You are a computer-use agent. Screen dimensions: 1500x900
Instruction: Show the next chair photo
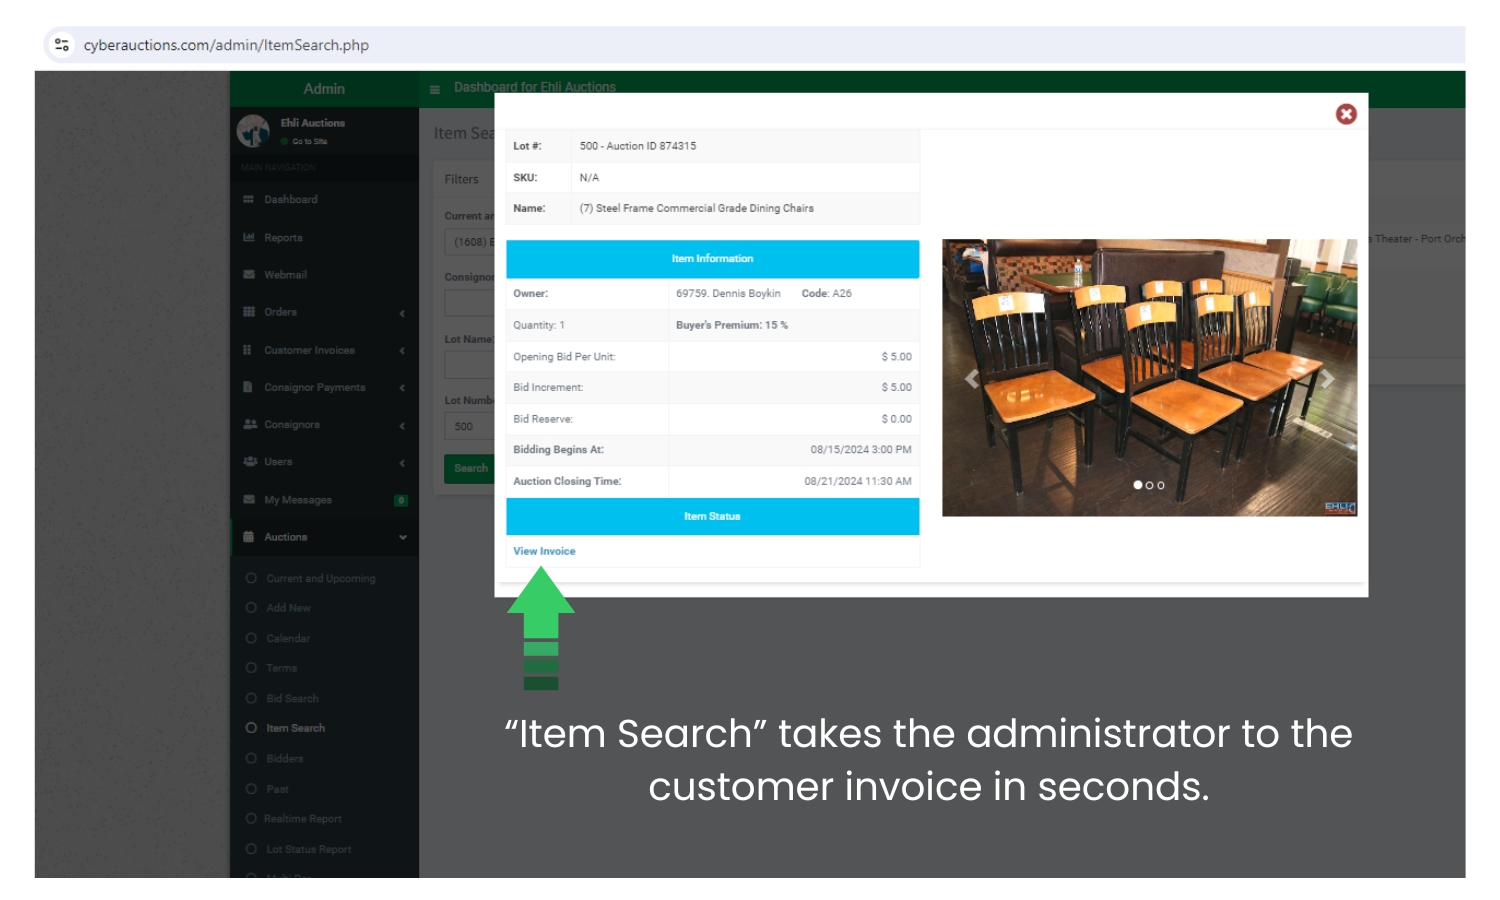[1327, 379]
